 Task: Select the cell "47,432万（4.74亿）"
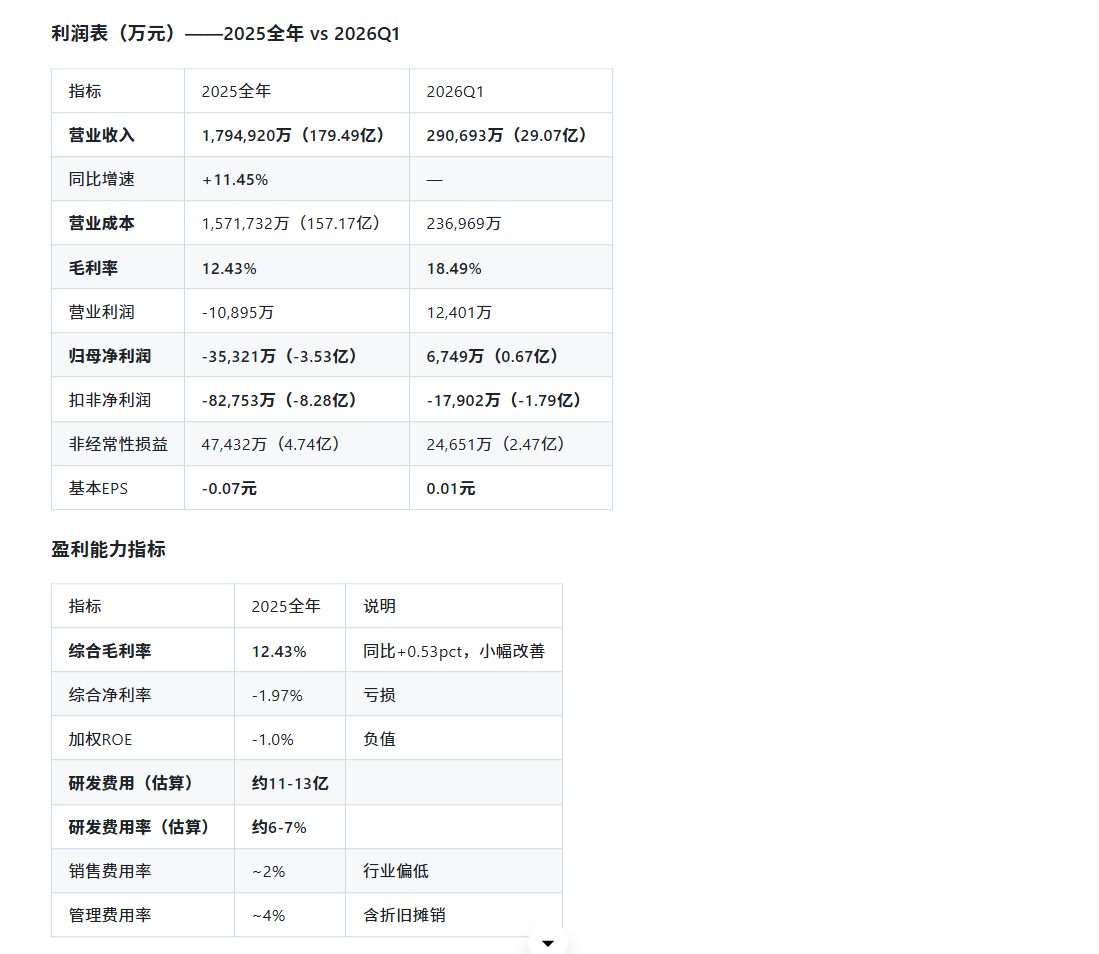pyautogui.click(x=271, y=444)
